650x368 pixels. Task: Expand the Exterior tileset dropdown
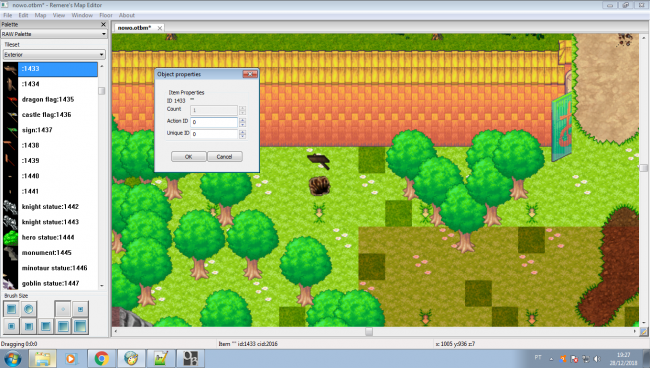pos(54,55)
